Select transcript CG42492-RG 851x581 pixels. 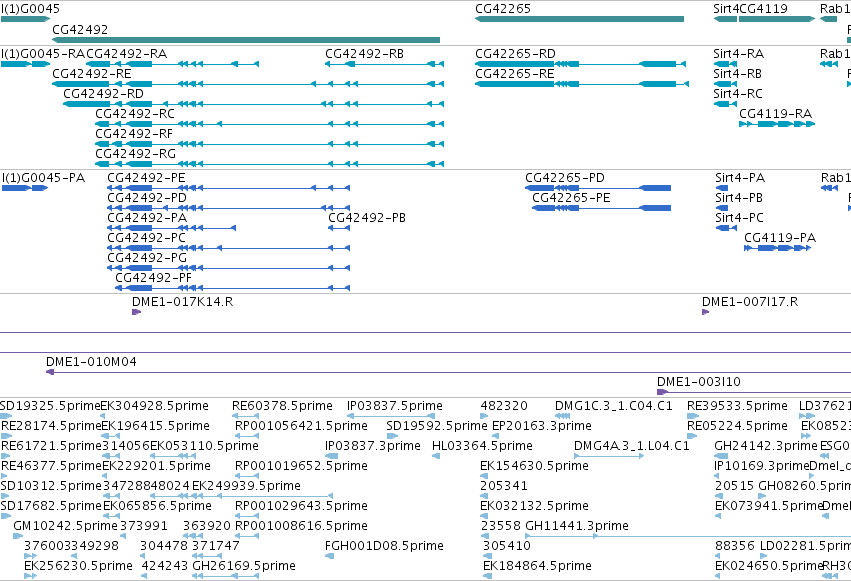point(270,164)
